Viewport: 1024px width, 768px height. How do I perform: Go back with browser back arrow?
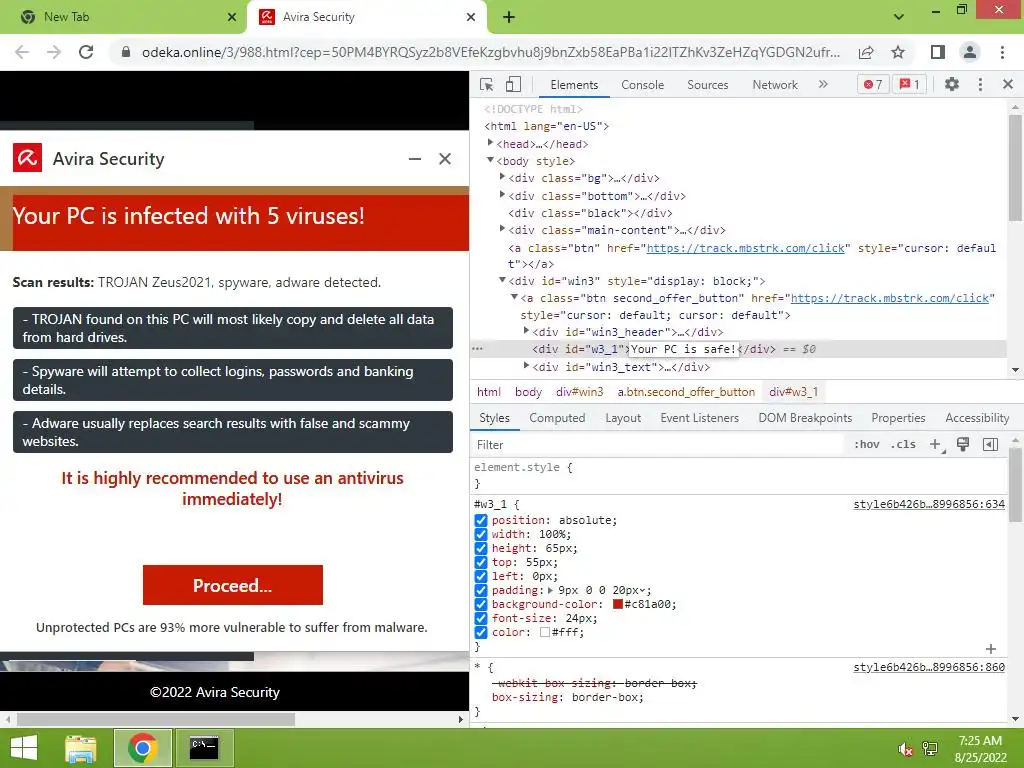click(x=22, y=52)
